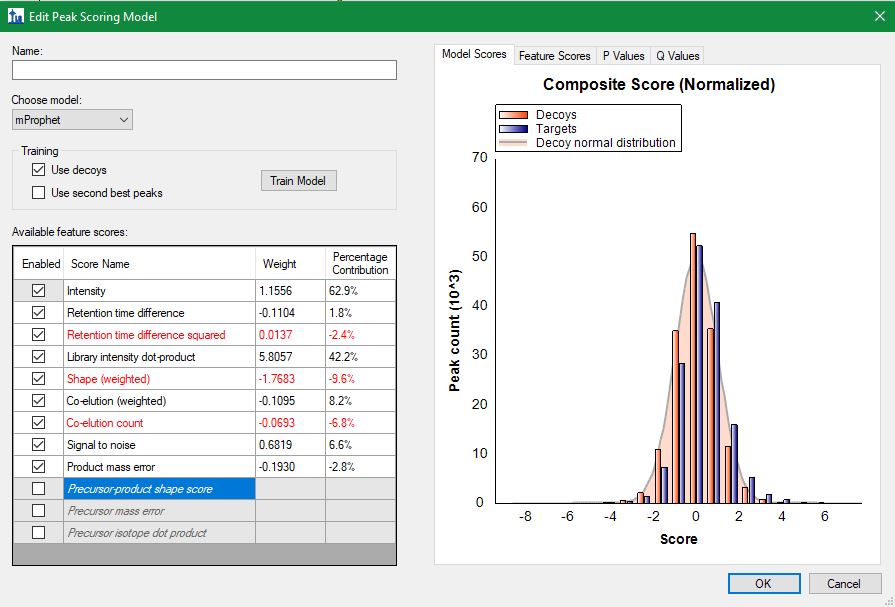Screen dimensions: 895x607
Task: Click the Skyline app icon in title bar
Action: (15, 16)
